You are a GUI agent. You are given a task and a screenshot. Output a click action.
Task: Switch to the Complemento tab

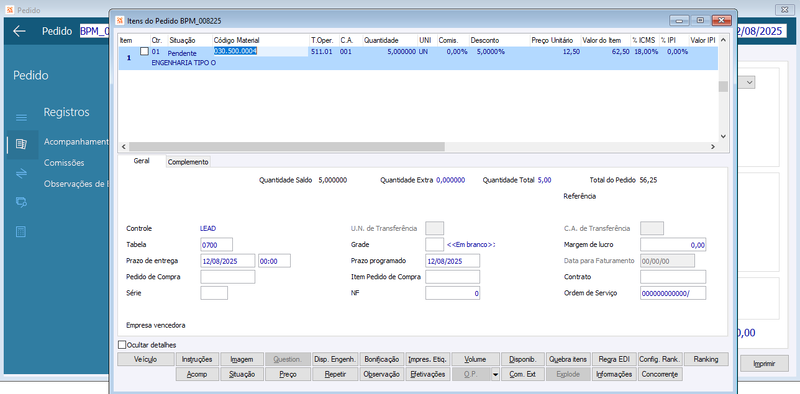coord(188,162)
